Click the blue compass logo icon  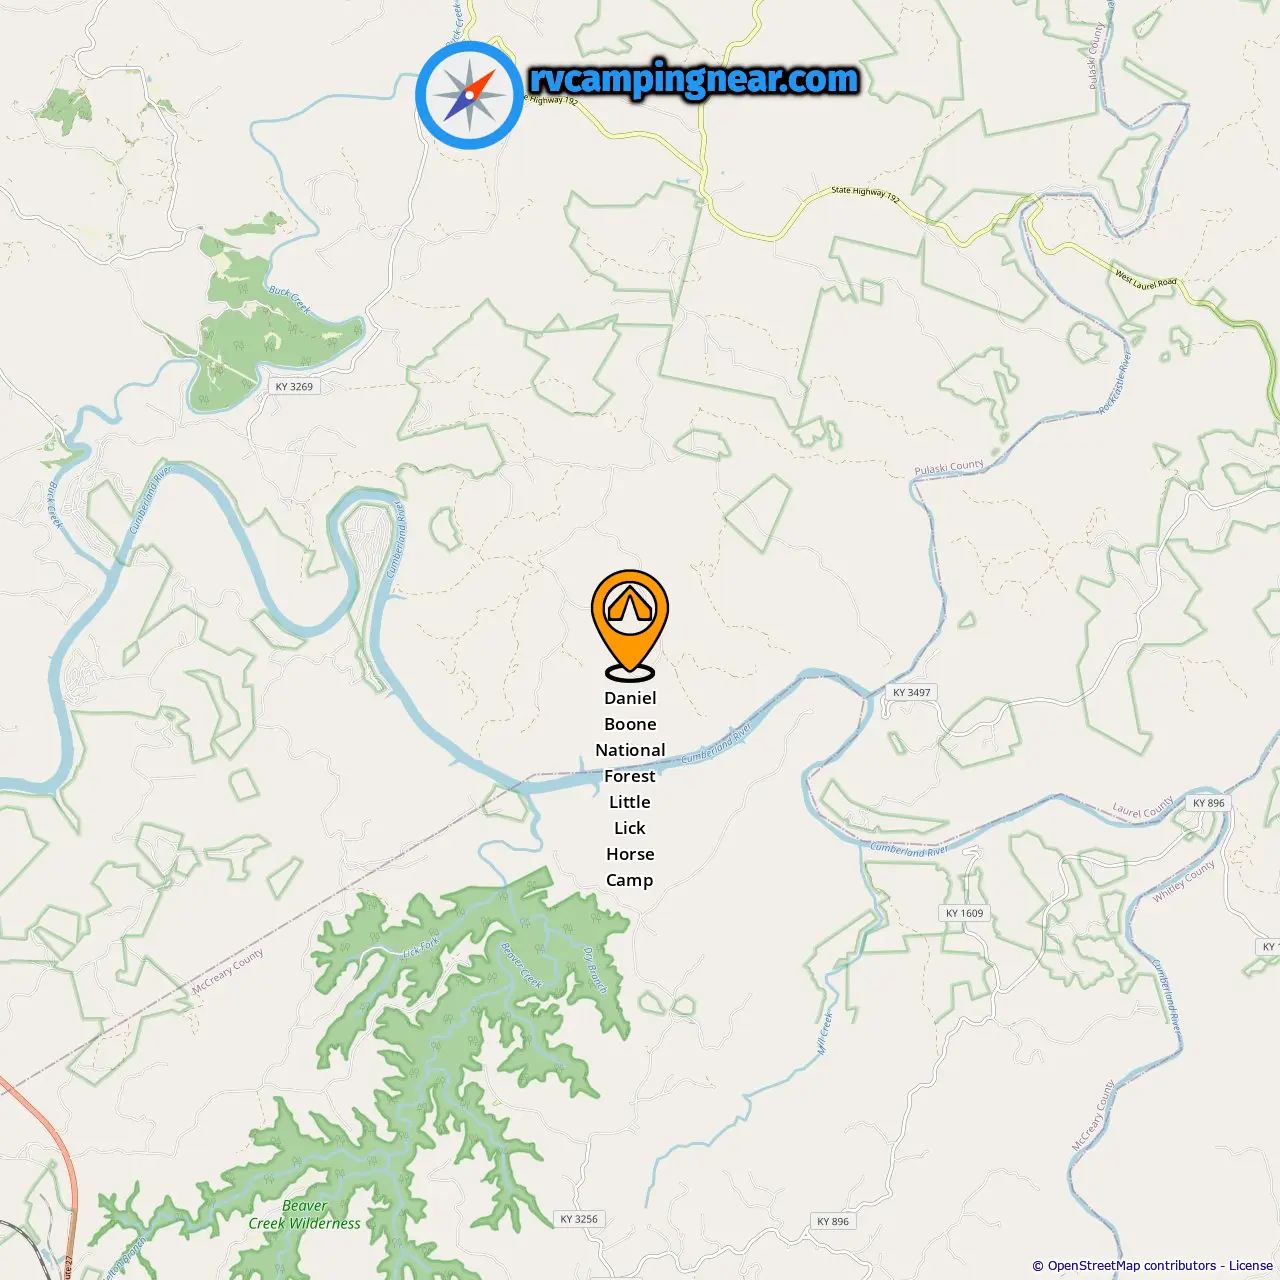(469, 95)
